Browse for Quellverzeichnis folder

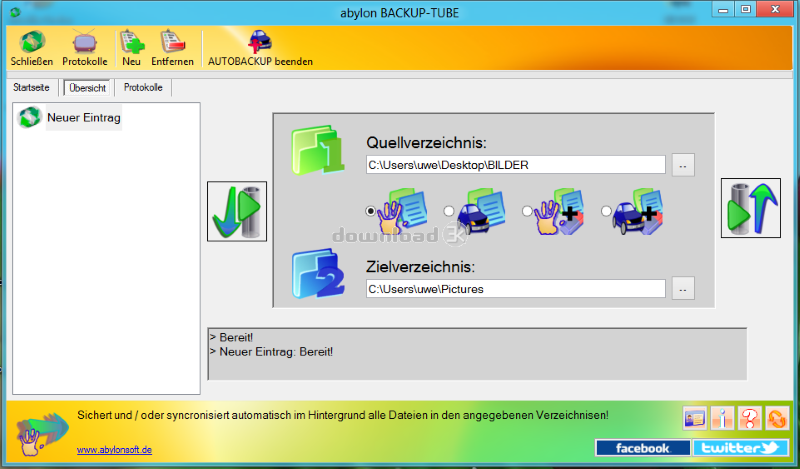[683, 165]
